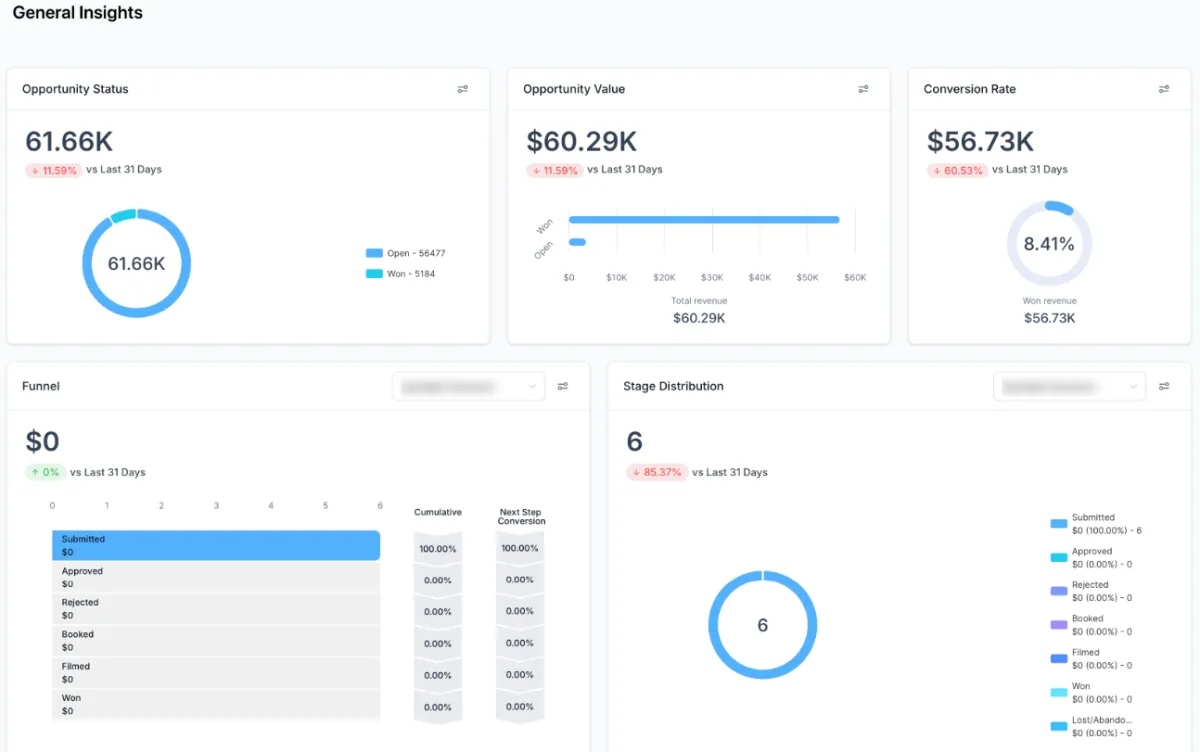Open the Funnel chart filter icon
The width and height of the screenshot is (1200, 752).
pos(563,386)
